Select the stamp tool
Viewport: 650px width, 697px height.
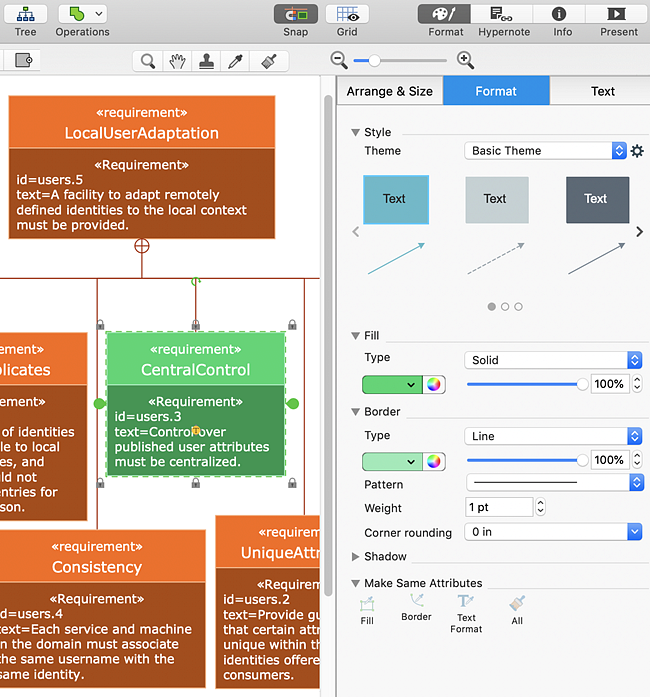click(206, 61)
